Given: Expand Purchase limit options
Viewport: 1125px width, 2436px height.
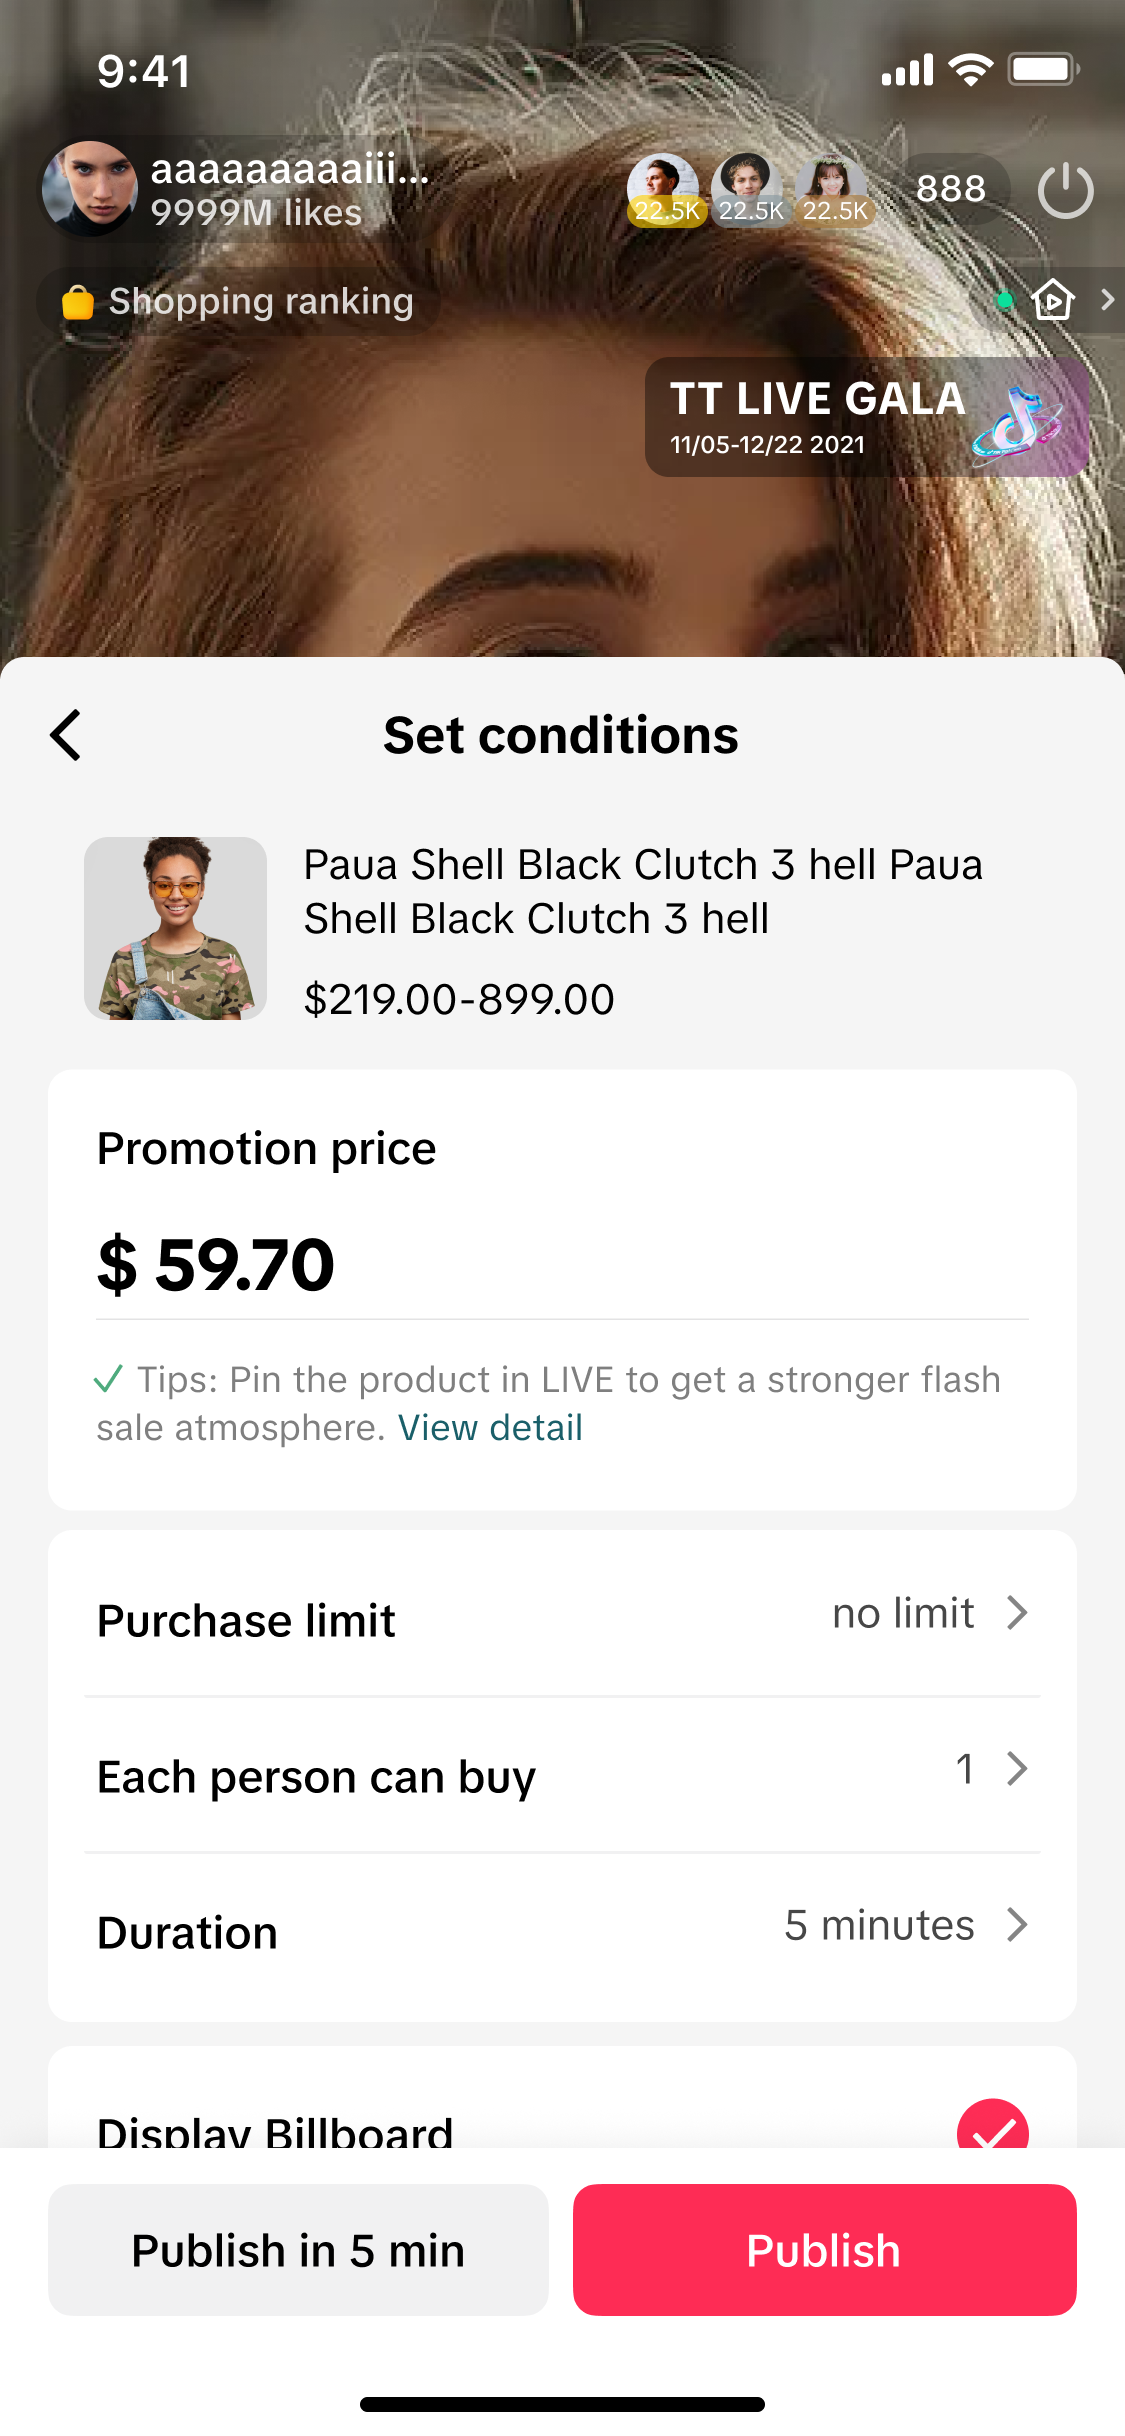Looking at the screenshot, I should click(x=930, y=1613).
